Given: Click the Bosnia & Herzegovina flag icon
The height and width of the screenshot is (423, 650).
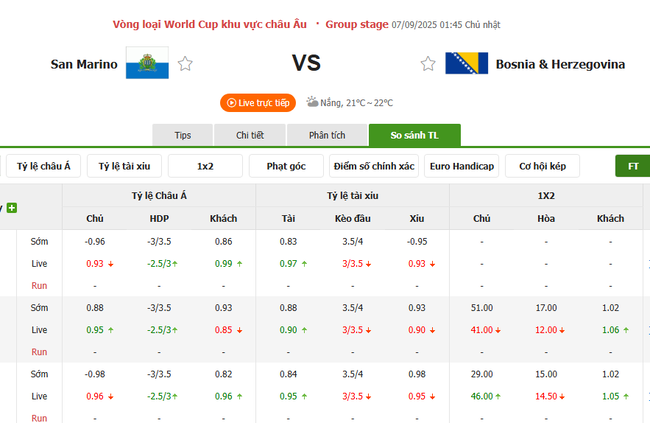Looking at the screenshot, I should pos(466,64).
